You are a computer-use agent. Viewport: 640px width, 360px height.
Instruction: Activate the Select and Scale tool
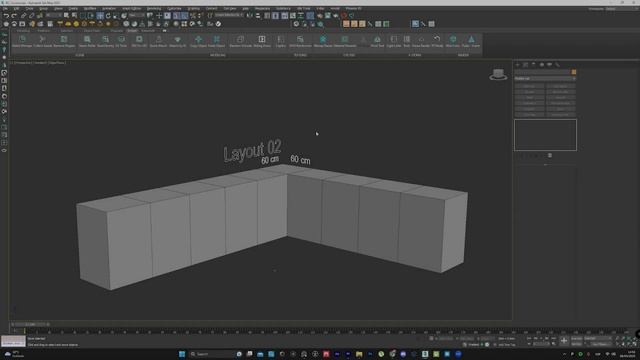coord(116,16)
